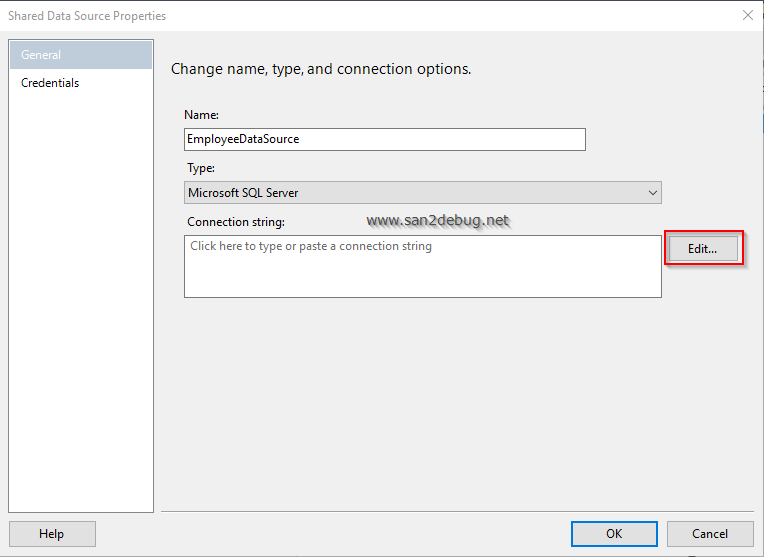
Task: Select the General page in left pane
Action: coord(80,55)
